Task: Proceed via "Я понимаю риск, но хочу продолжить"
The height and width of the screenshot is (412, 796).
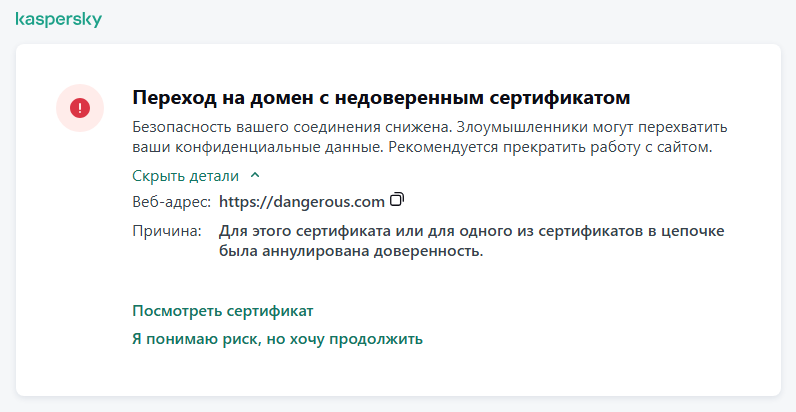Action: [x=277, y=339]
